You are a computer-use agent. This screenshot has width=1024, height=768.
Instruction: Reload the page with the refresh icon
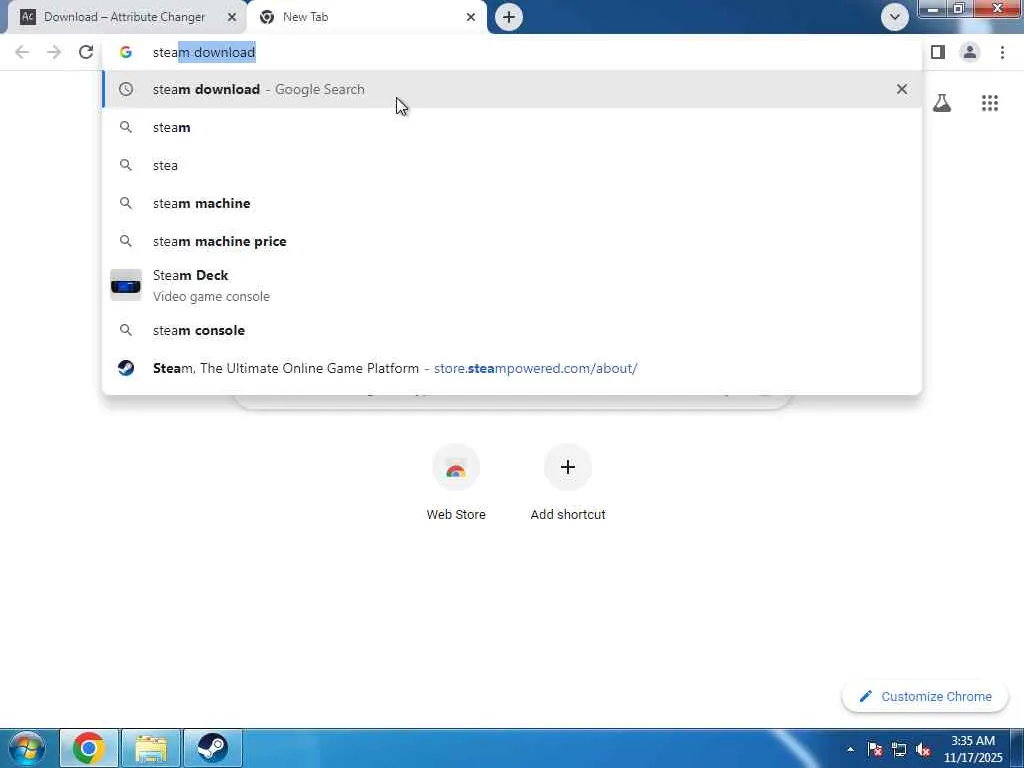[x=86, y=52]
